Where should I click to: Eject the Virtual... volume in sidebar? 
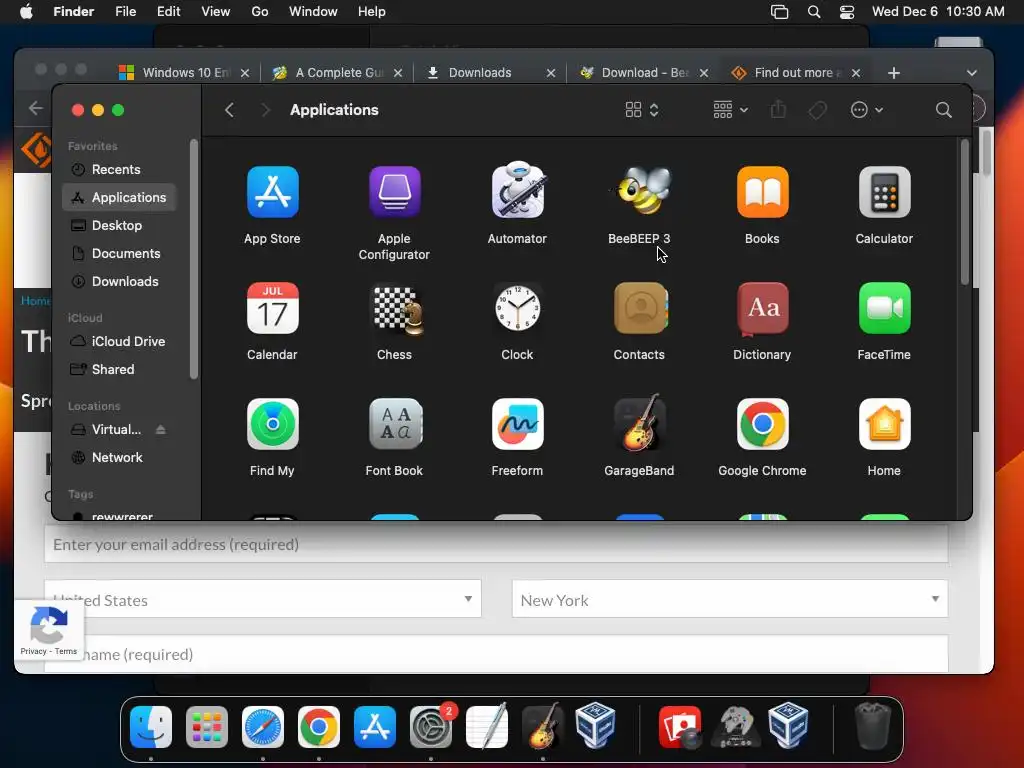point(161,430)
